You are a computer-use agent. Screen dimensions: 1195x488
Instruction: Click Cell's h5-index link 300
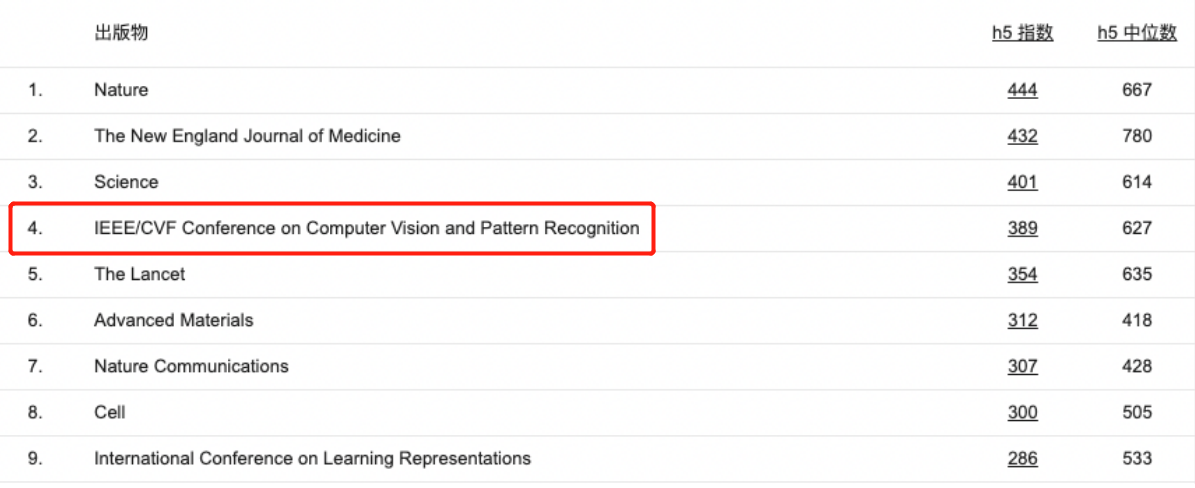(1022, 412)
